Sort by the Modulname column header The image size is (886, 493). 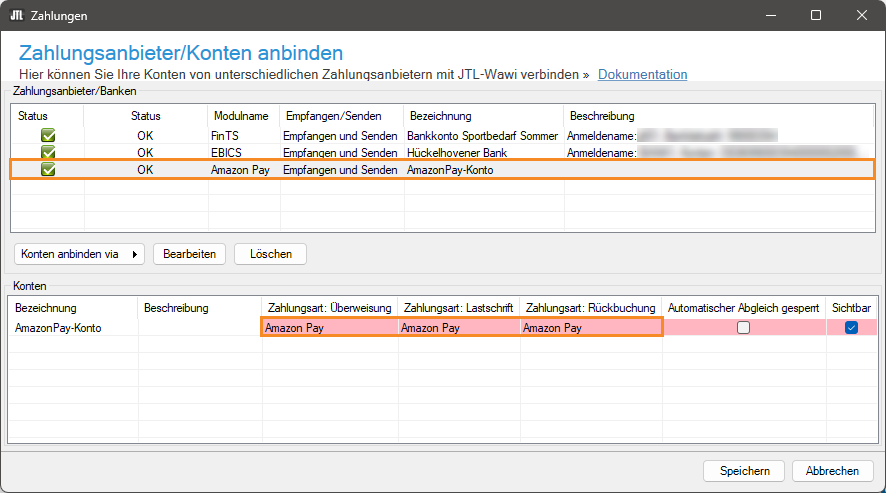click(x=241, y=116)
